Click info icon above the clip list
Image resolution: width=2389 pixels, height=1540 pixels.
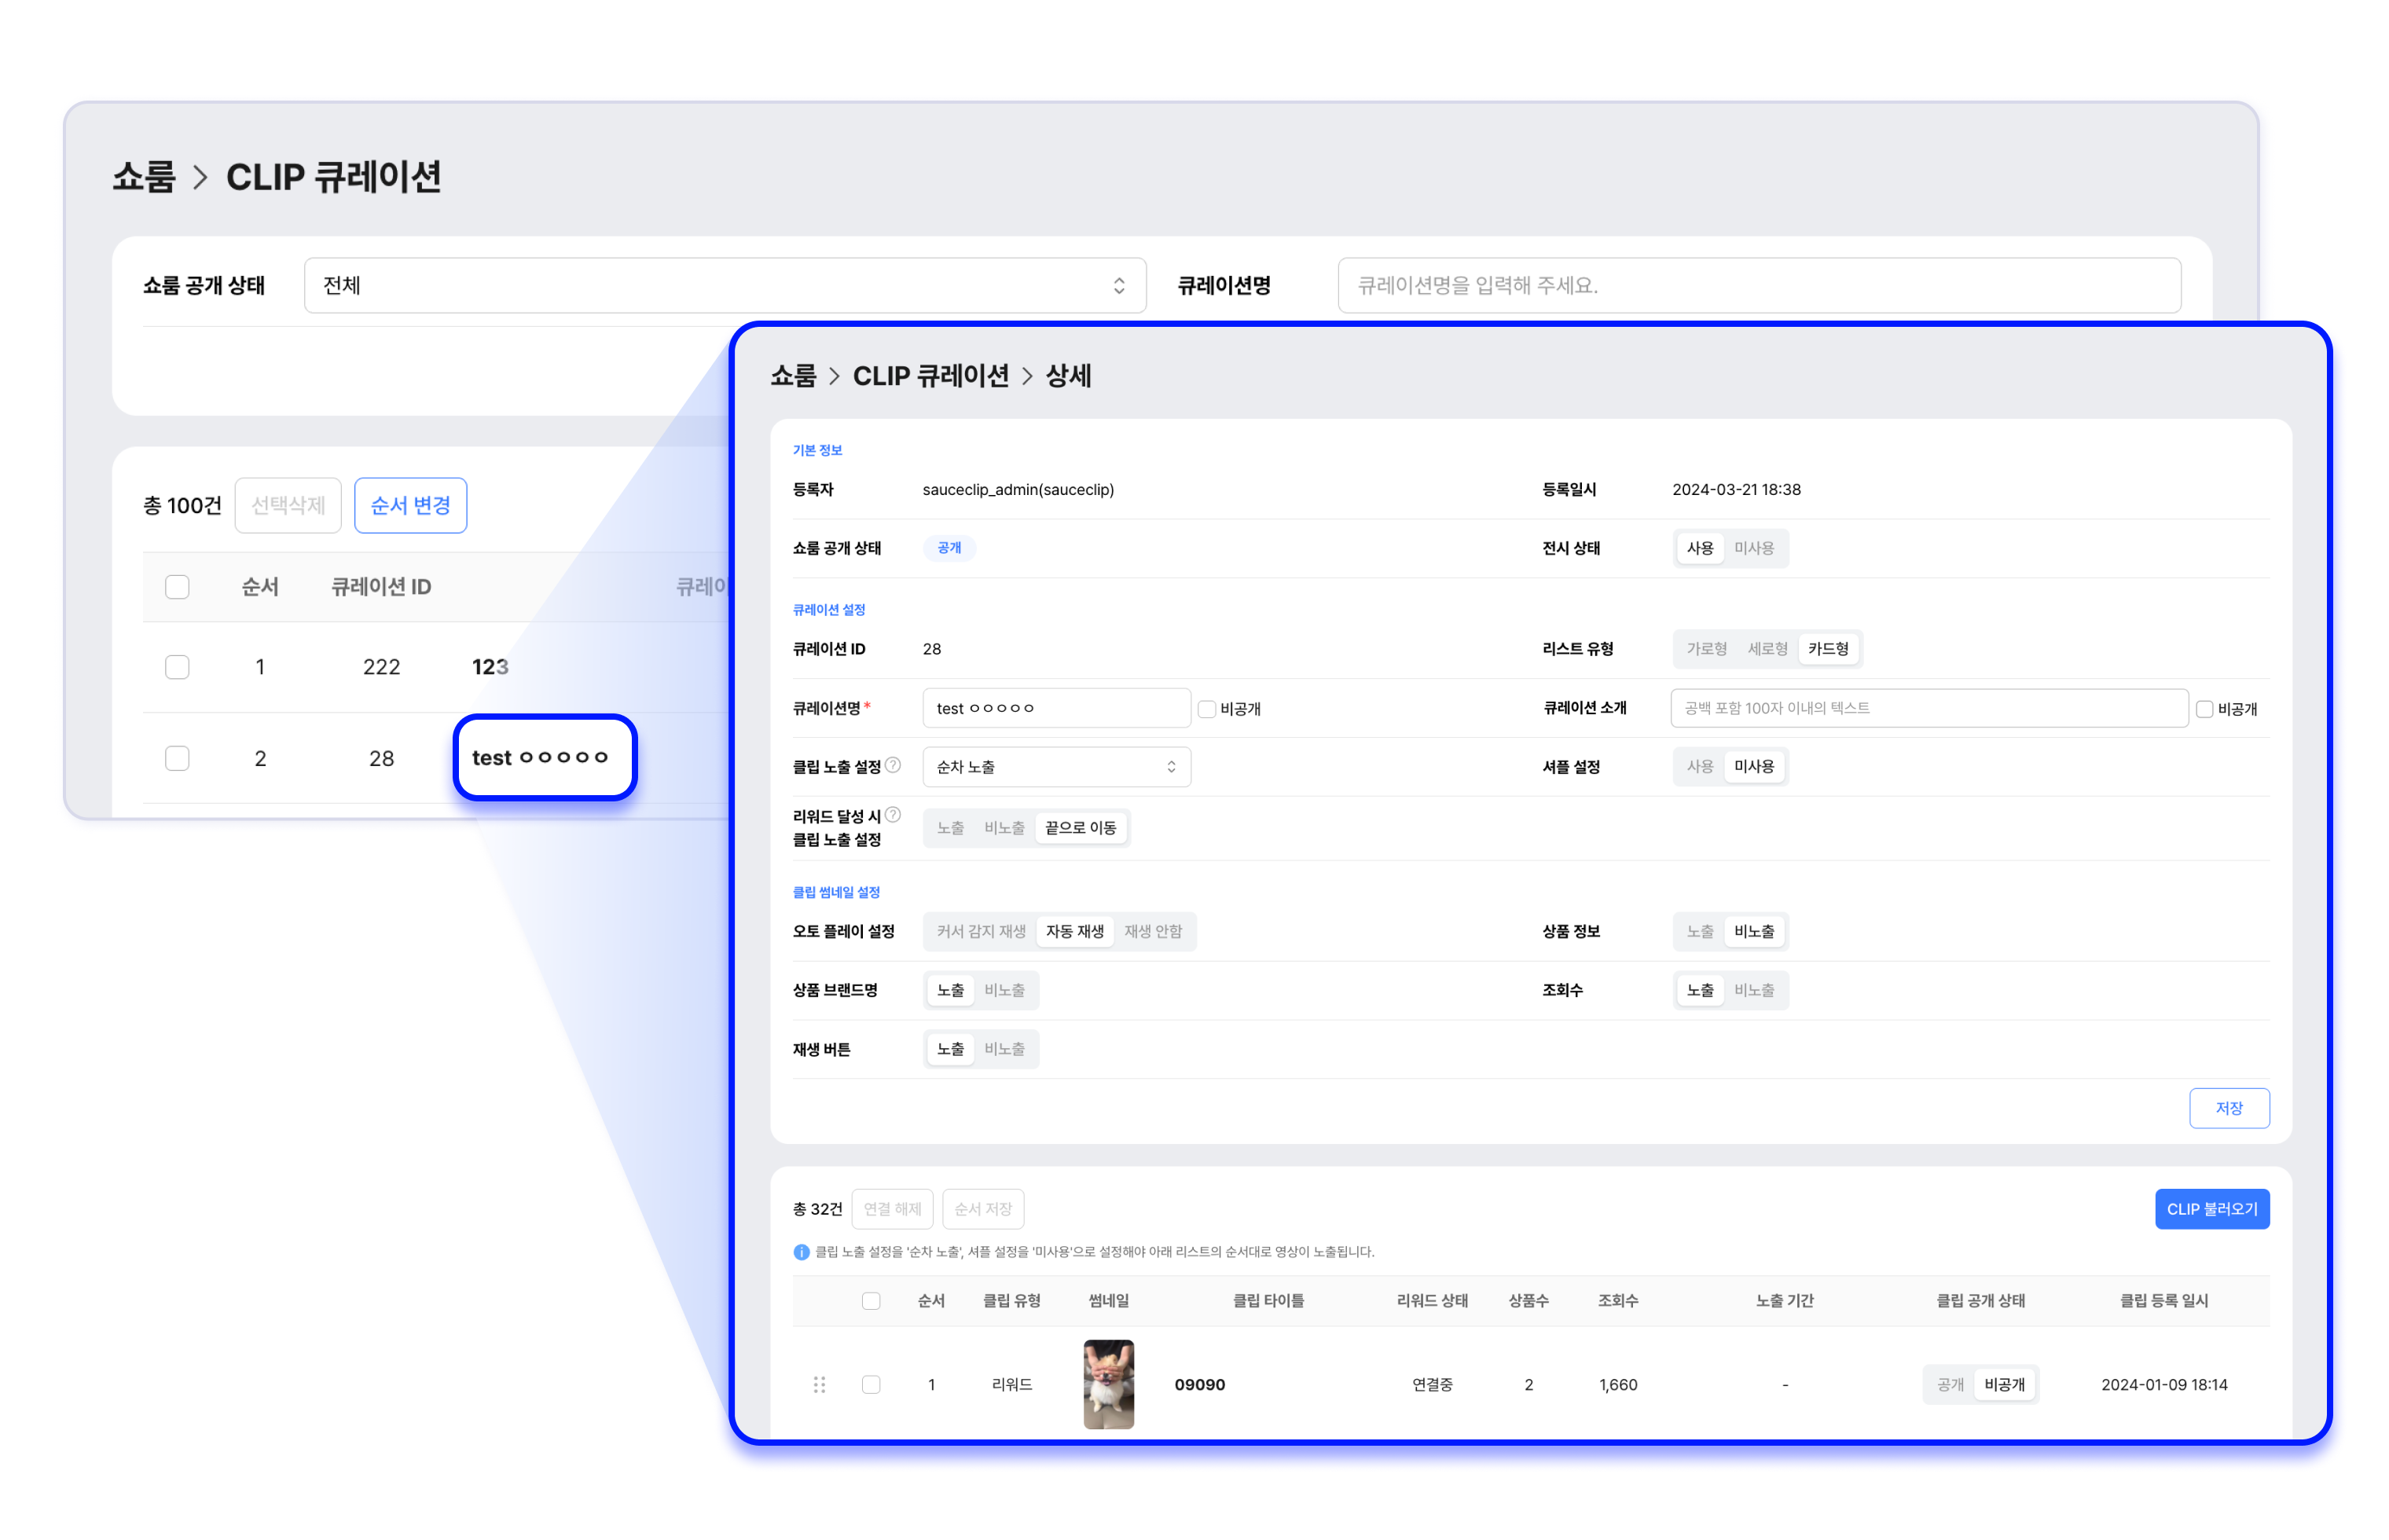tap(801, 1252)
